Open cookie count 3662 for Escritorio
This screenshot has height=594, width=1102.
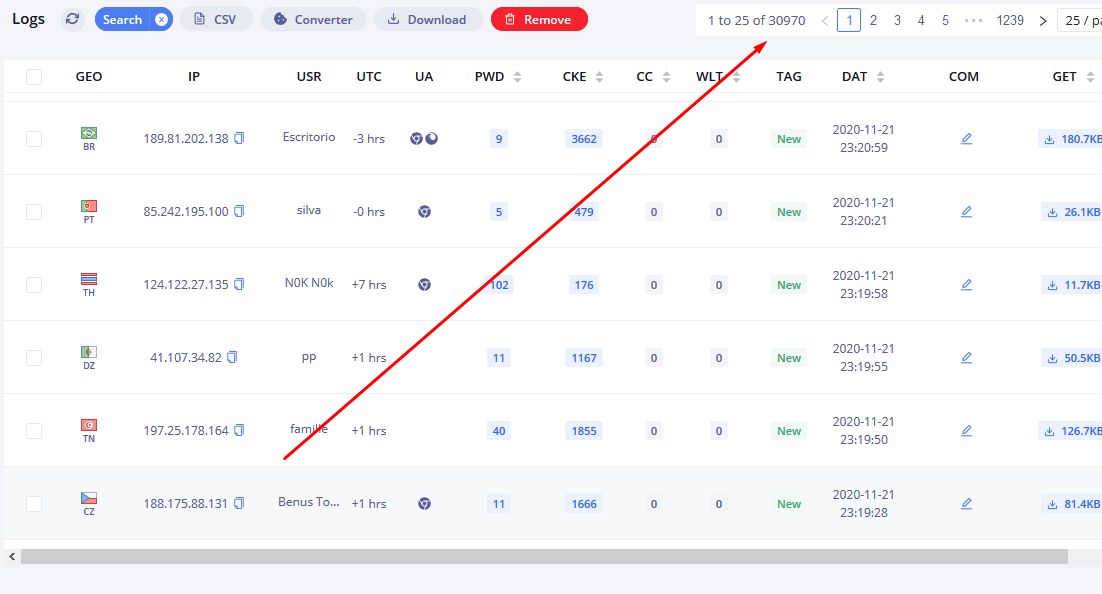[x=584, y=139]
